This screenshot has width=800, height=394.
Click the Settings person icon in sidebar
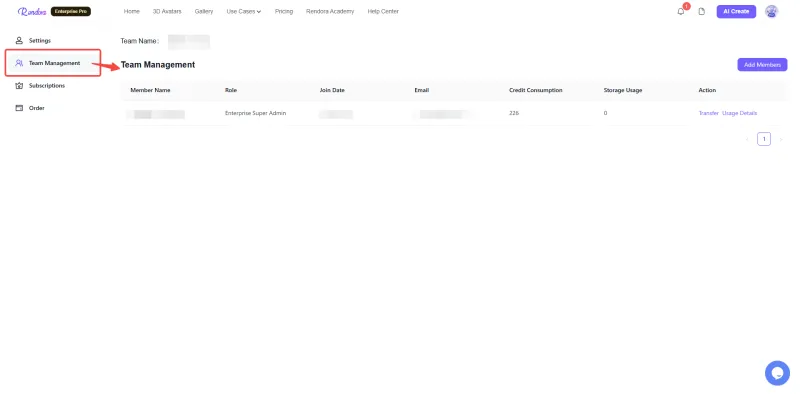click(19, 40)
